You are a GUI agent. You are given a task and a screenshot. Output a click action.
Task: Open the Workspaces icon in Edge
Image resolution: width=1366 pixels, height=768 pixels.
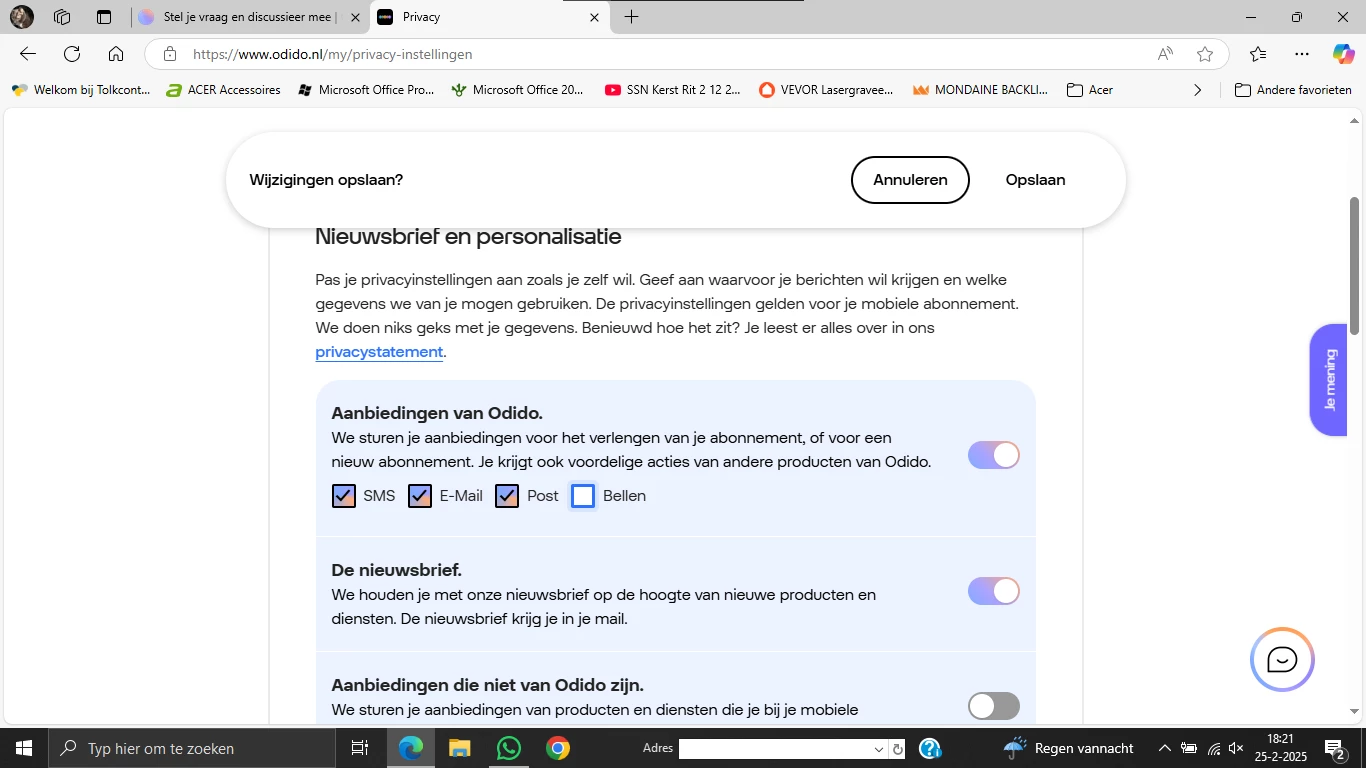pos(62,17)
